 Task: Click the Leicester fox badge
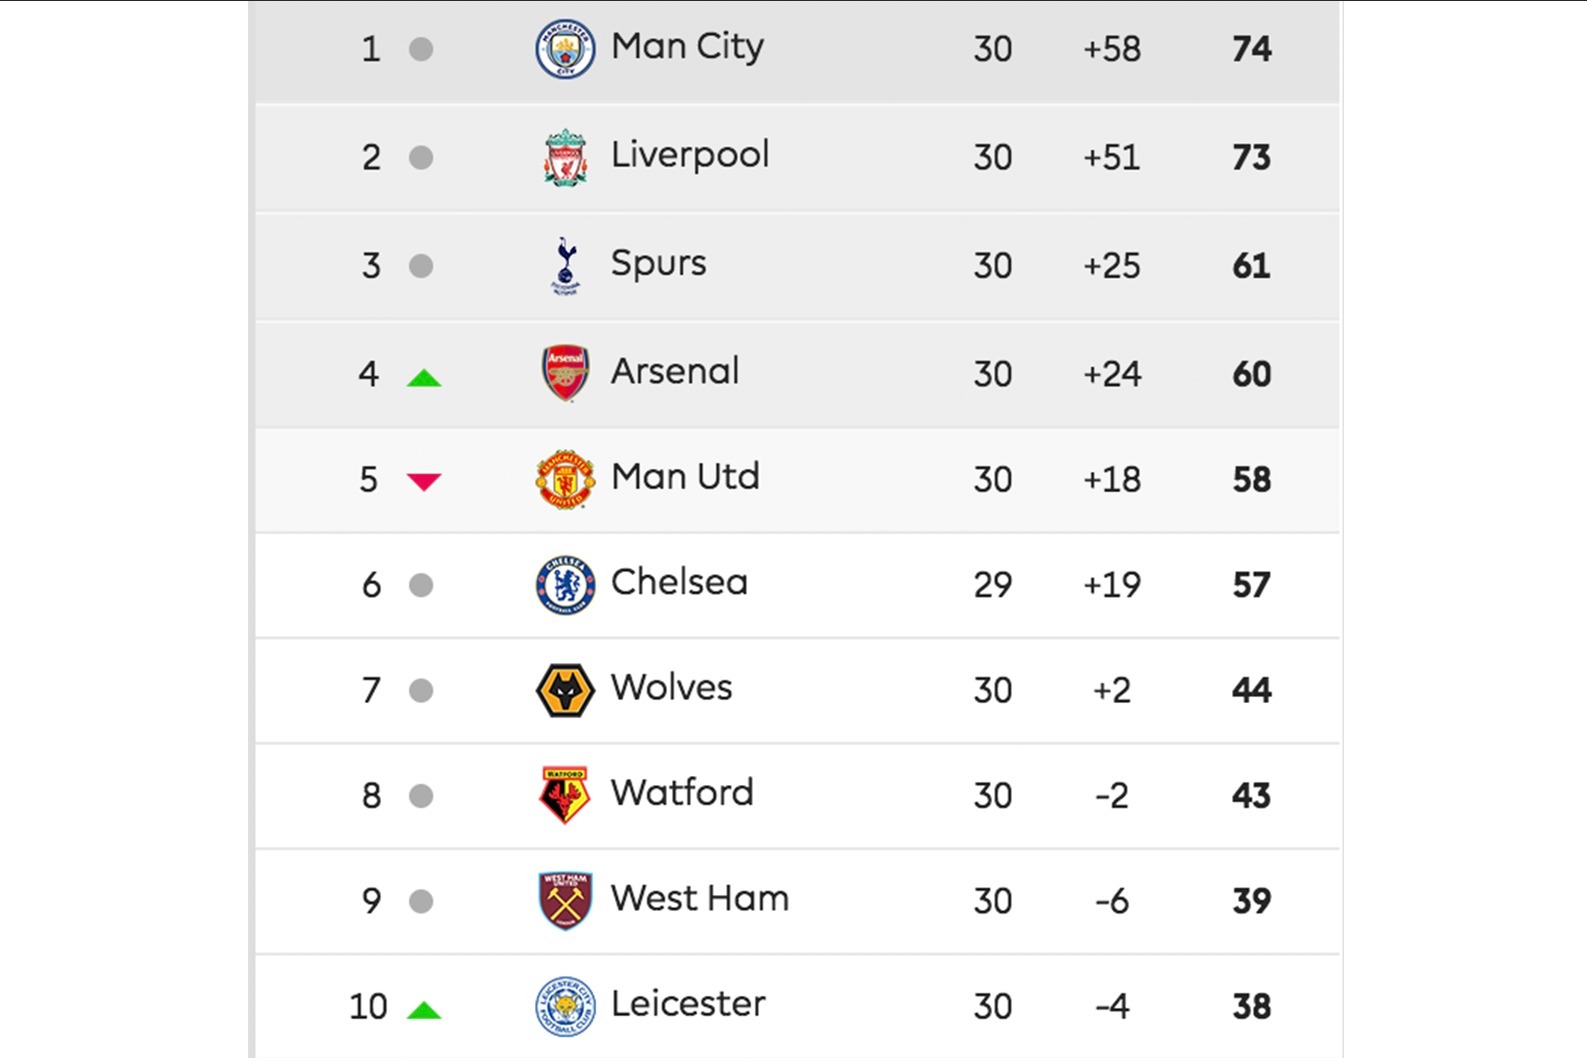coord(565,1006)
